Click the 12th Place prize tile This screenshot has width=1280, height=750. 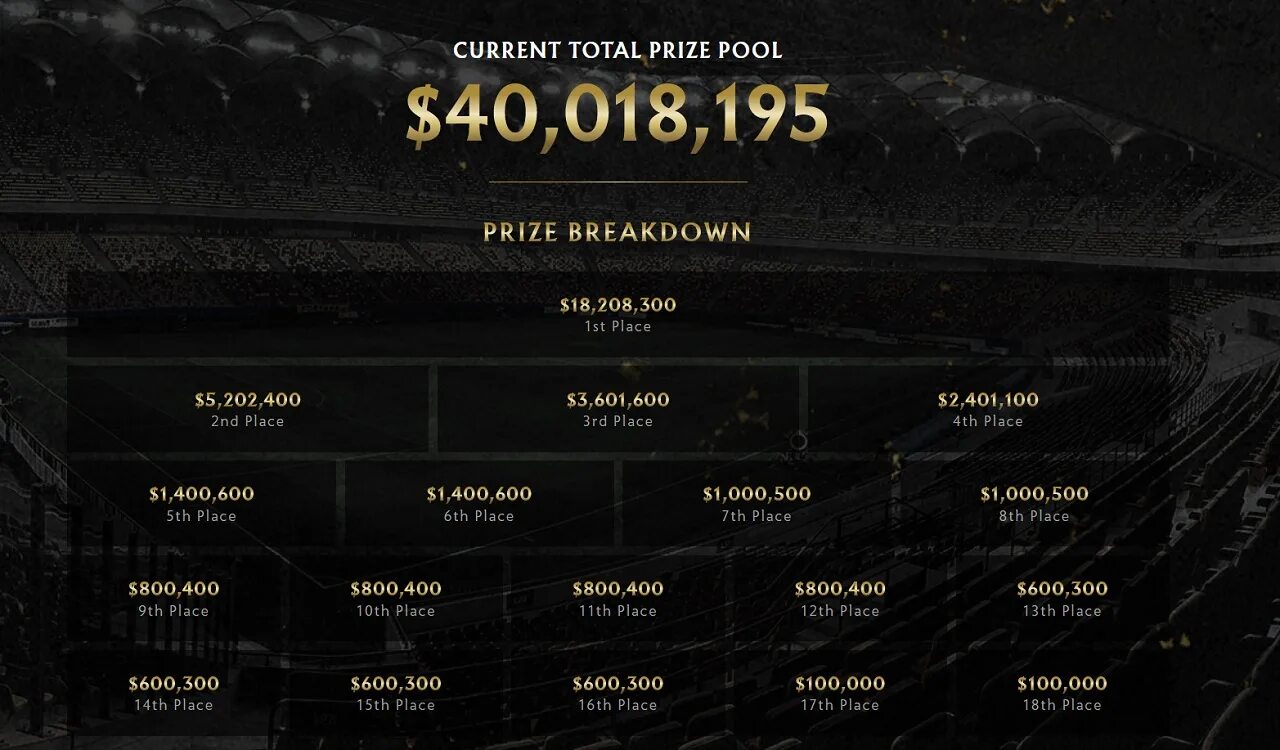coord(840,598)
